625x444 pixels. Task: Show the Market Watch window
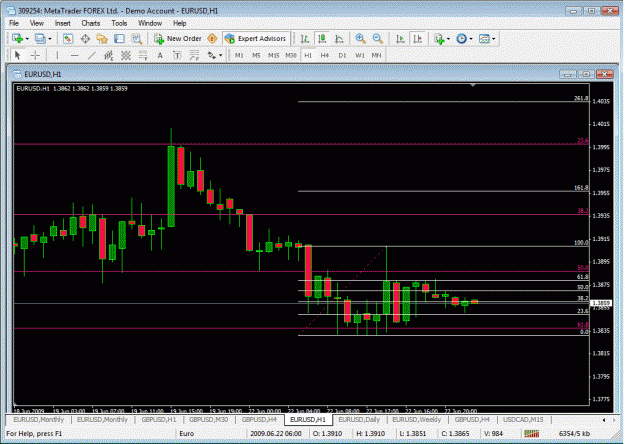68,39
